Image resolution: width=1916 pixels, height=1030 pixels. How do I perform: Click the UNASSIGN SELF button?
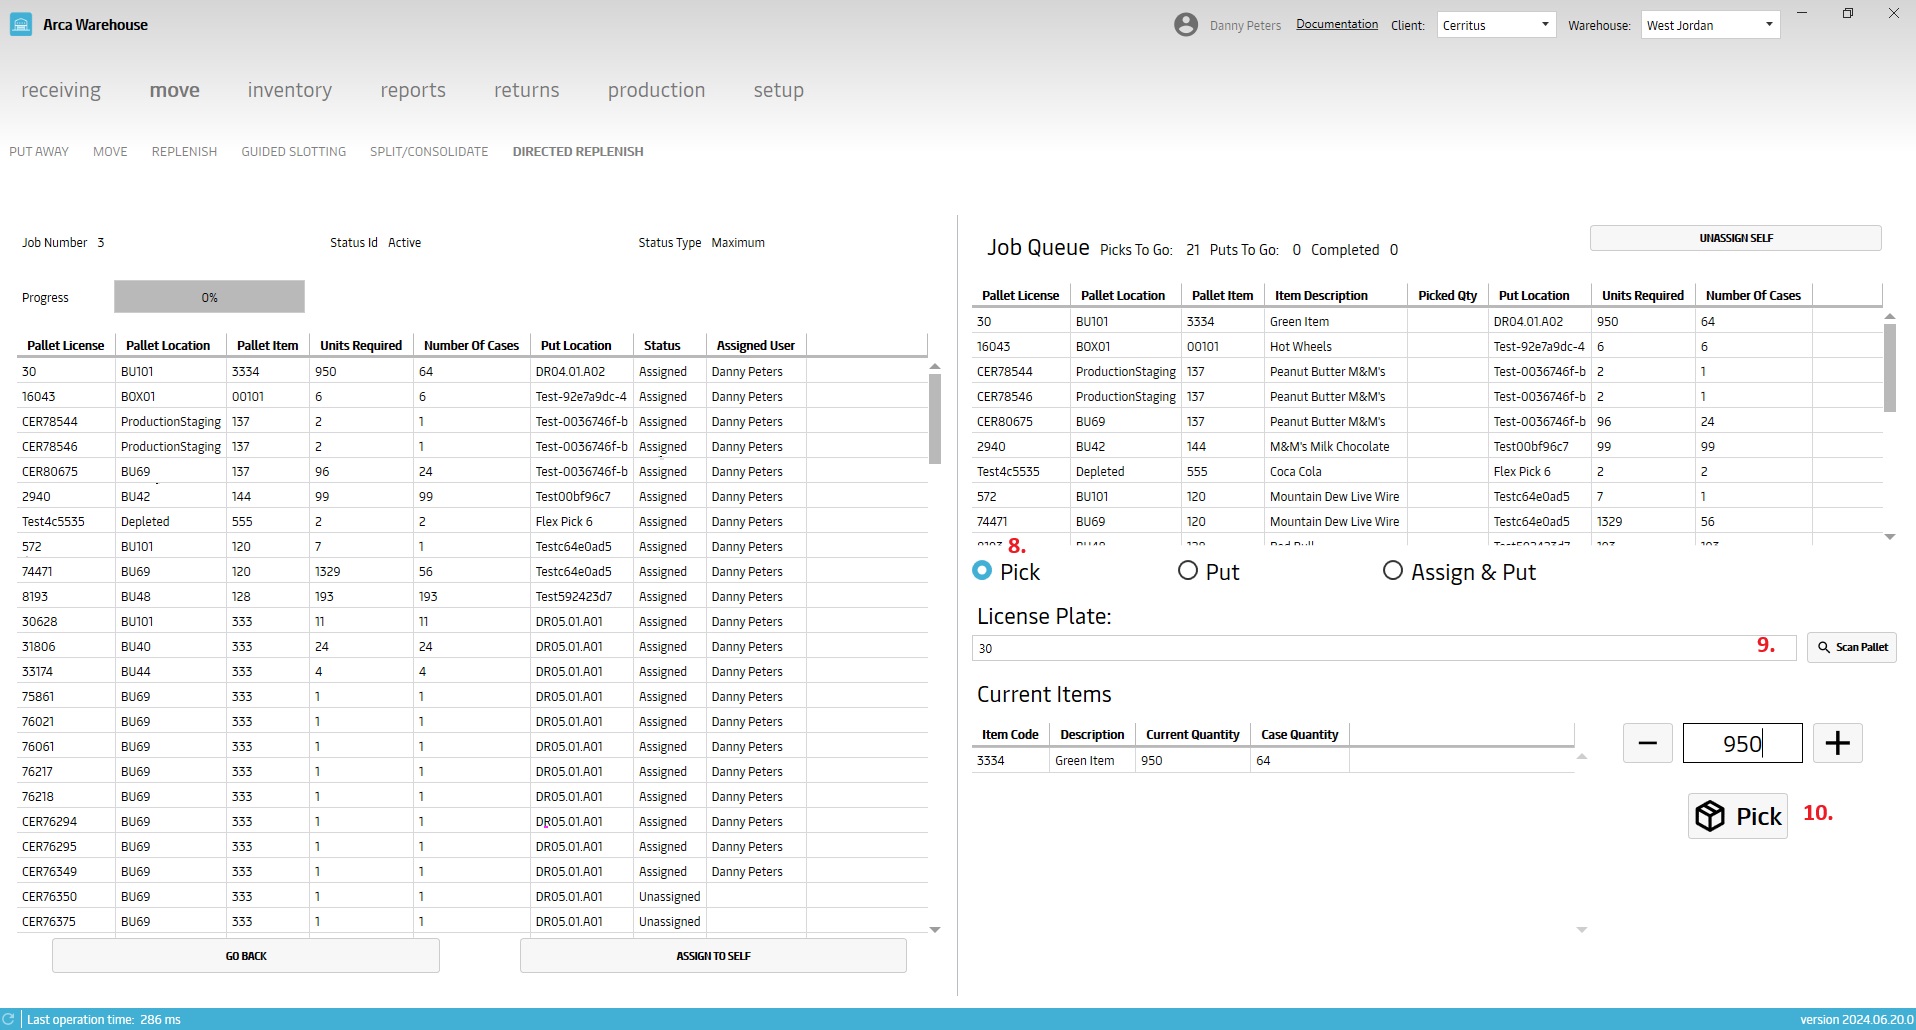(1735, 238)
